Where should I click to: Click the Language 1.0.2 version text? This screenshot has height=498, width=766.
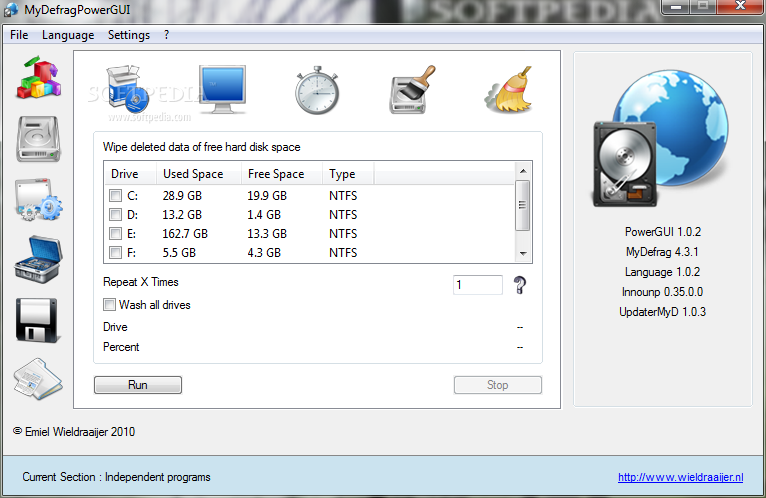662,272
